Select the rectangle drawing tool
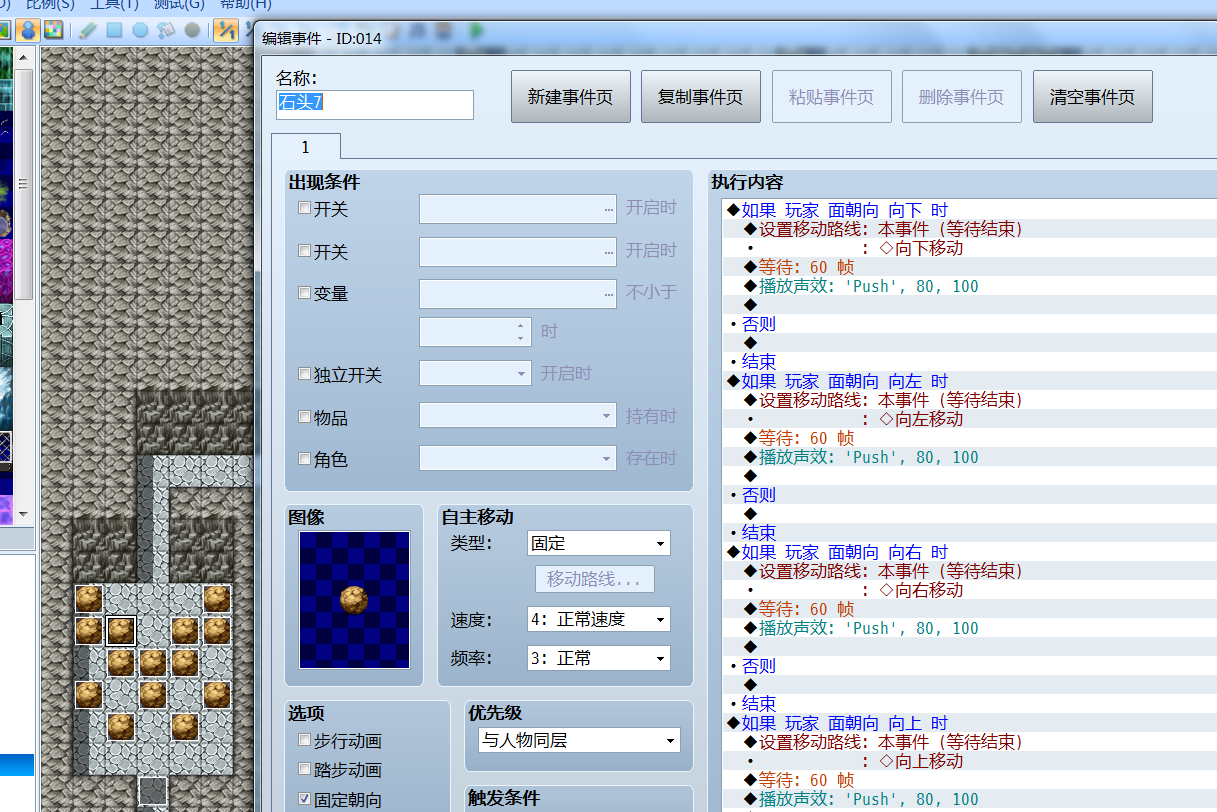 [x=114, y=30]
